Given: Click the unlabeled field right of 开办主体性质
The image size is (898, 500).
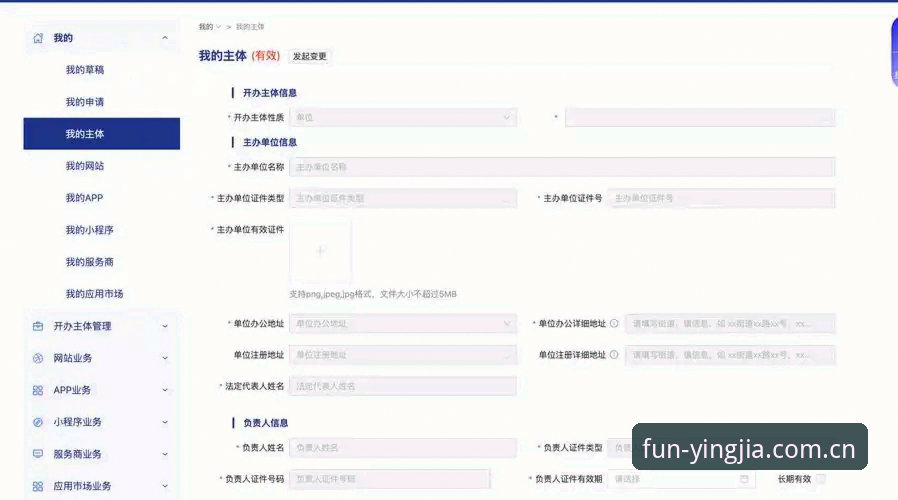Looking at the screenshot, I should click(x=700, y=117).
